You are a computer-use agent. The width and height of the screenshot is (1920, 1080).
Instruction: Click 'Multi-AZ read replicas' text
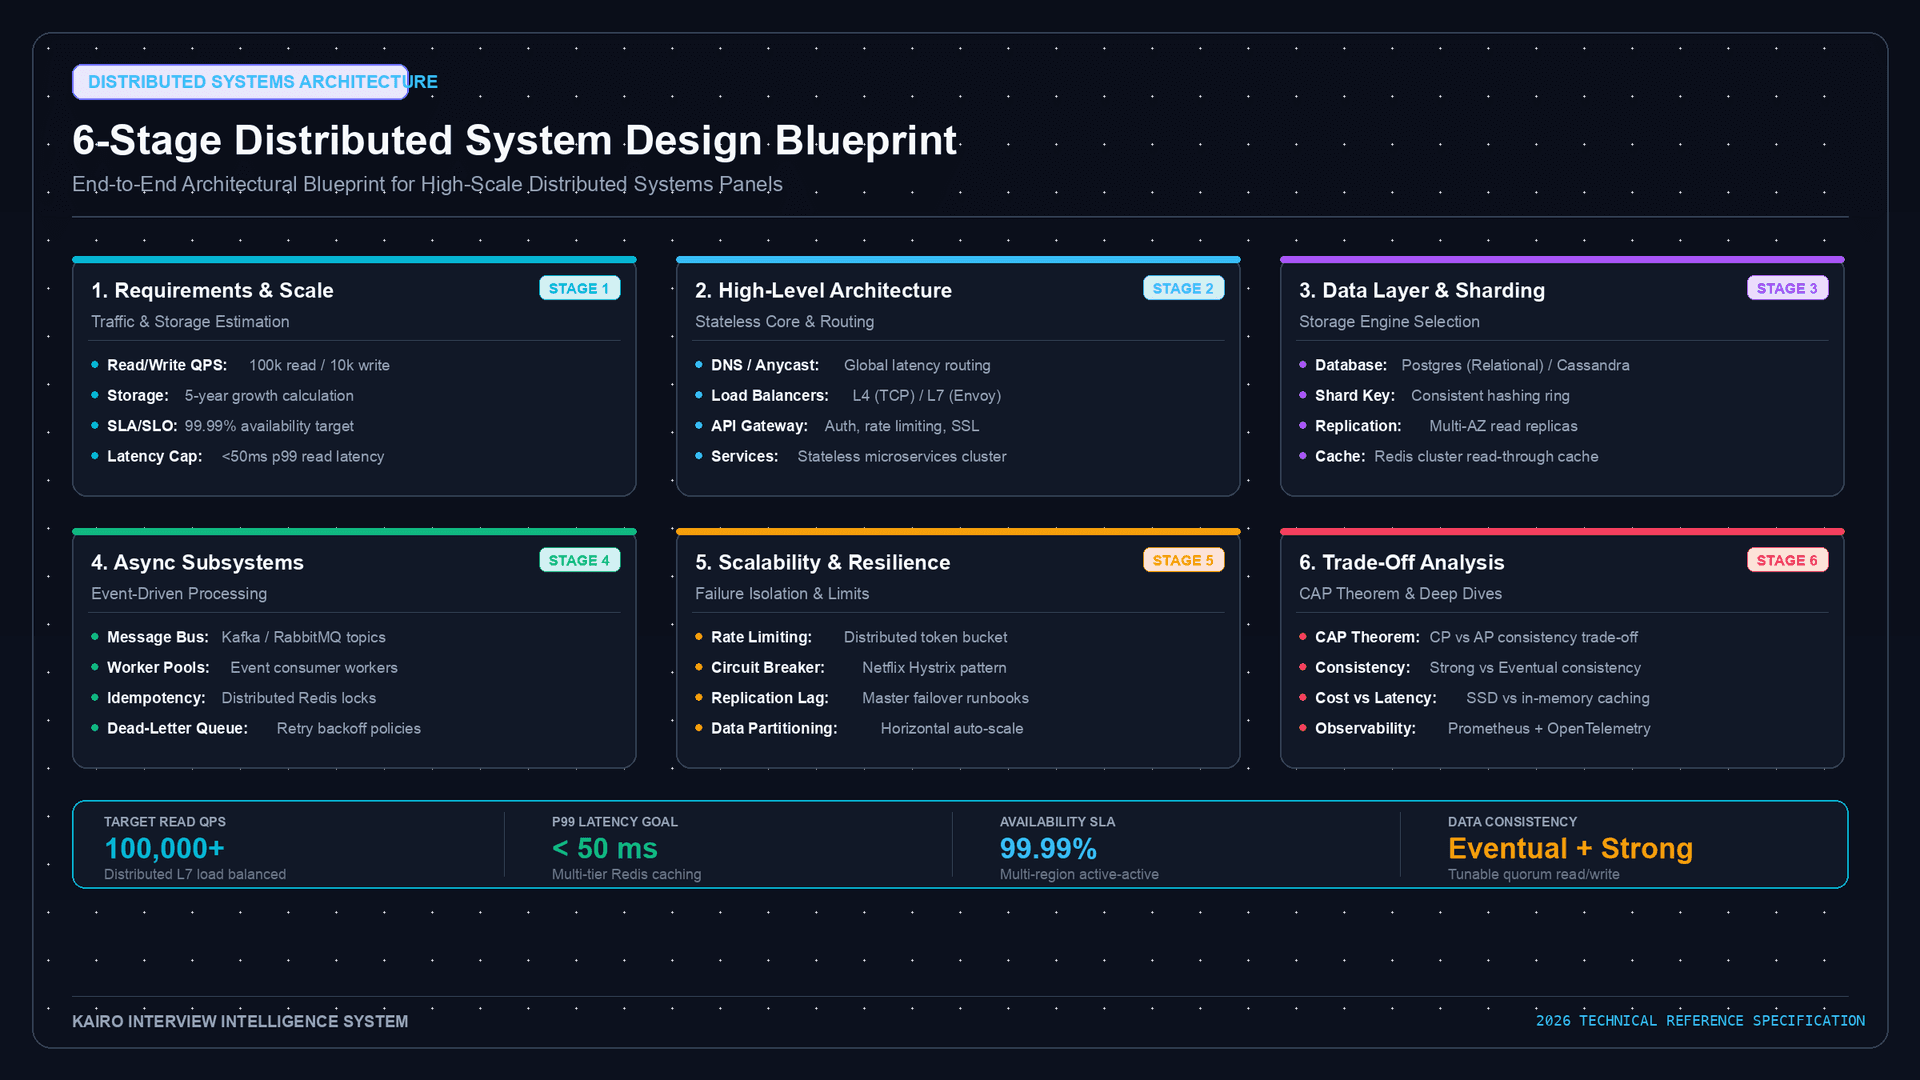point(1503,426)
